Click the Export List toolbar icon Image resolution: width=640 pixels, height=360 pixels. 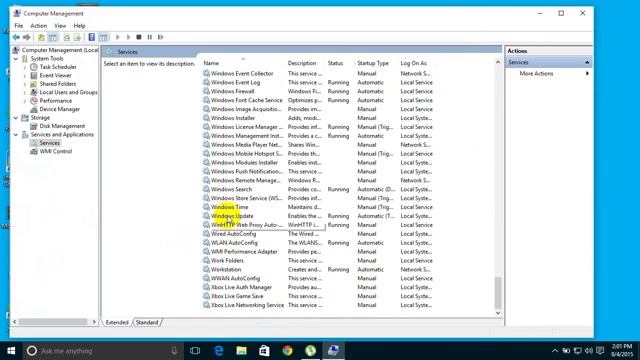tap(77, 38)
